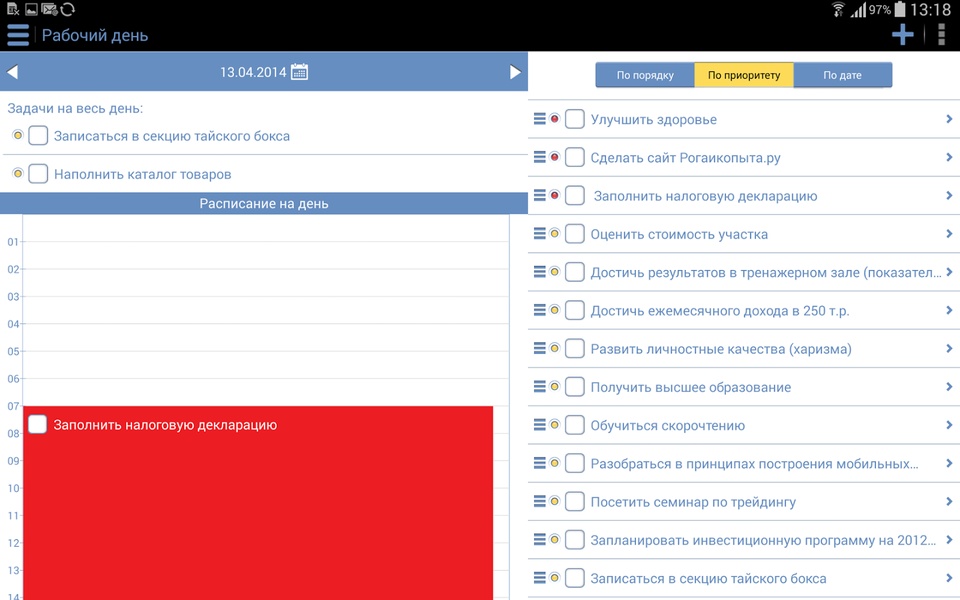Viewport: 960px width, 600px height.
Task: Check the scheduled Заполнить налоговую декларацию block checkbox
Action: [x=37, y=424]
